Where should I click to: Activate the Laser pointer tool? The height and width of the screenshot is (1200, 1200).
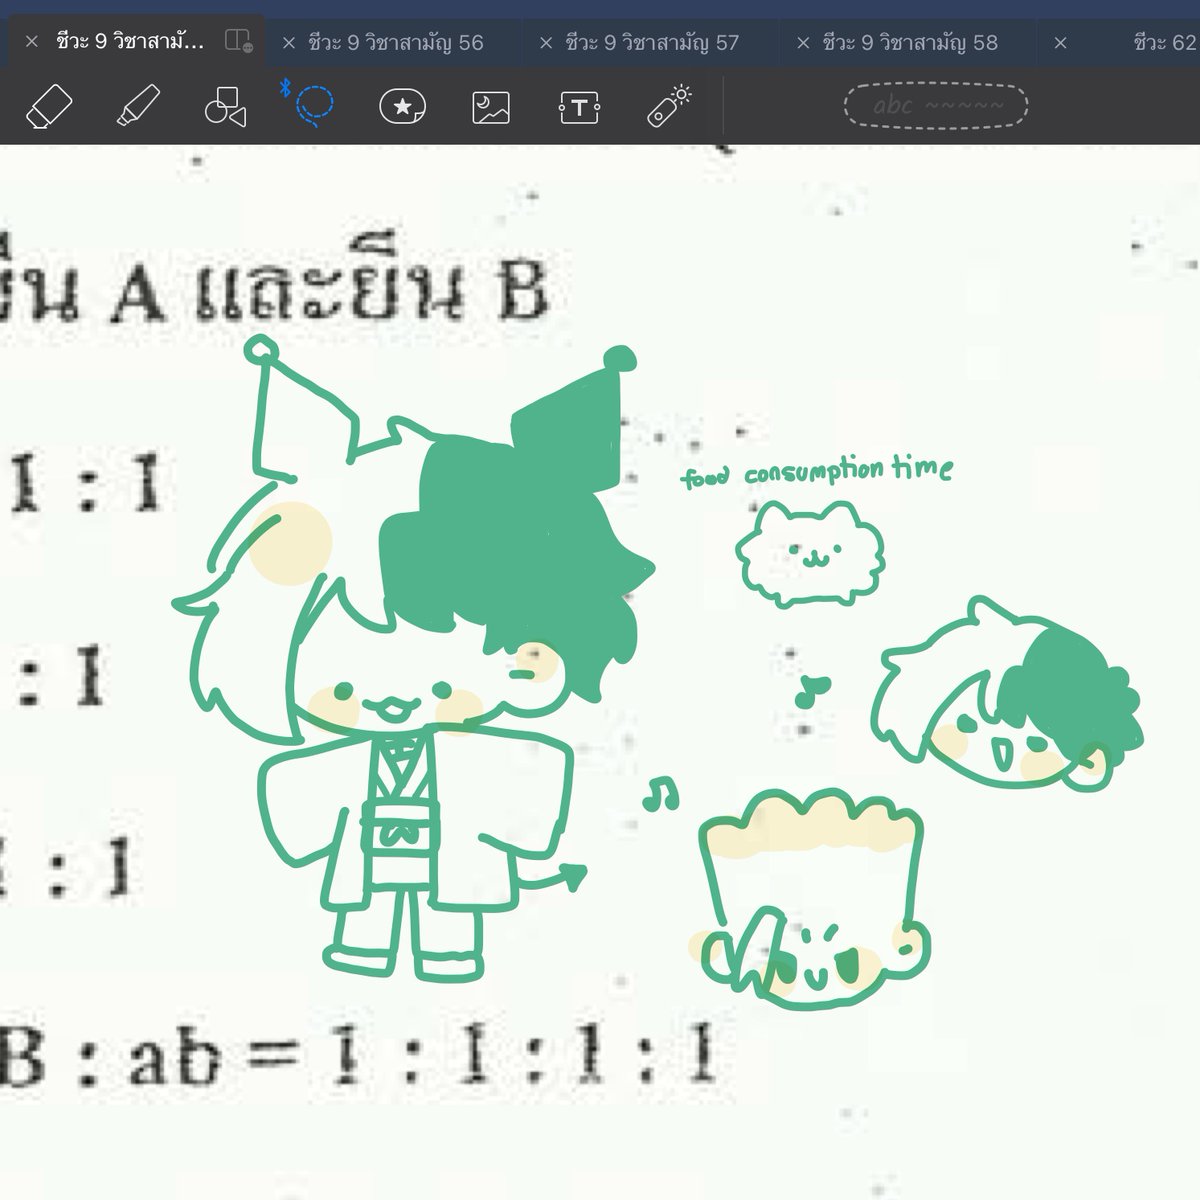tap(669, 106)
